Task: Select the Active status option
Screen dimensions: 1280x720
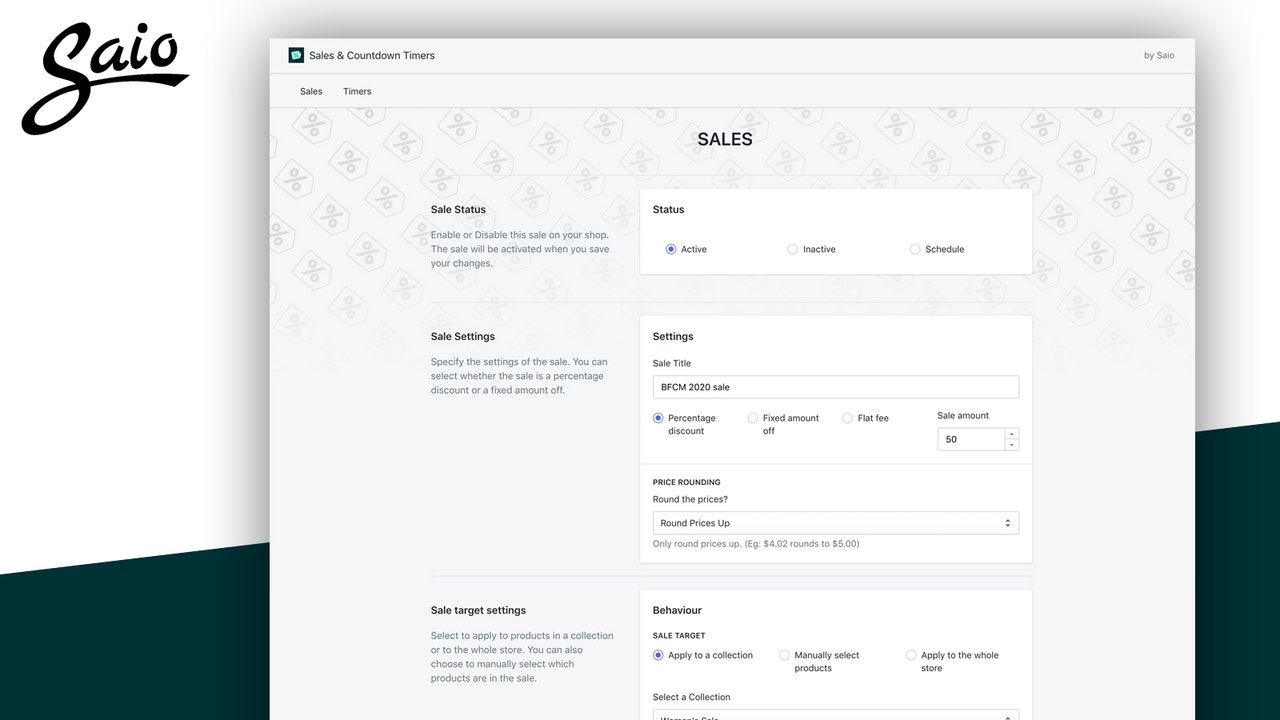Action: tap(671, 249)
